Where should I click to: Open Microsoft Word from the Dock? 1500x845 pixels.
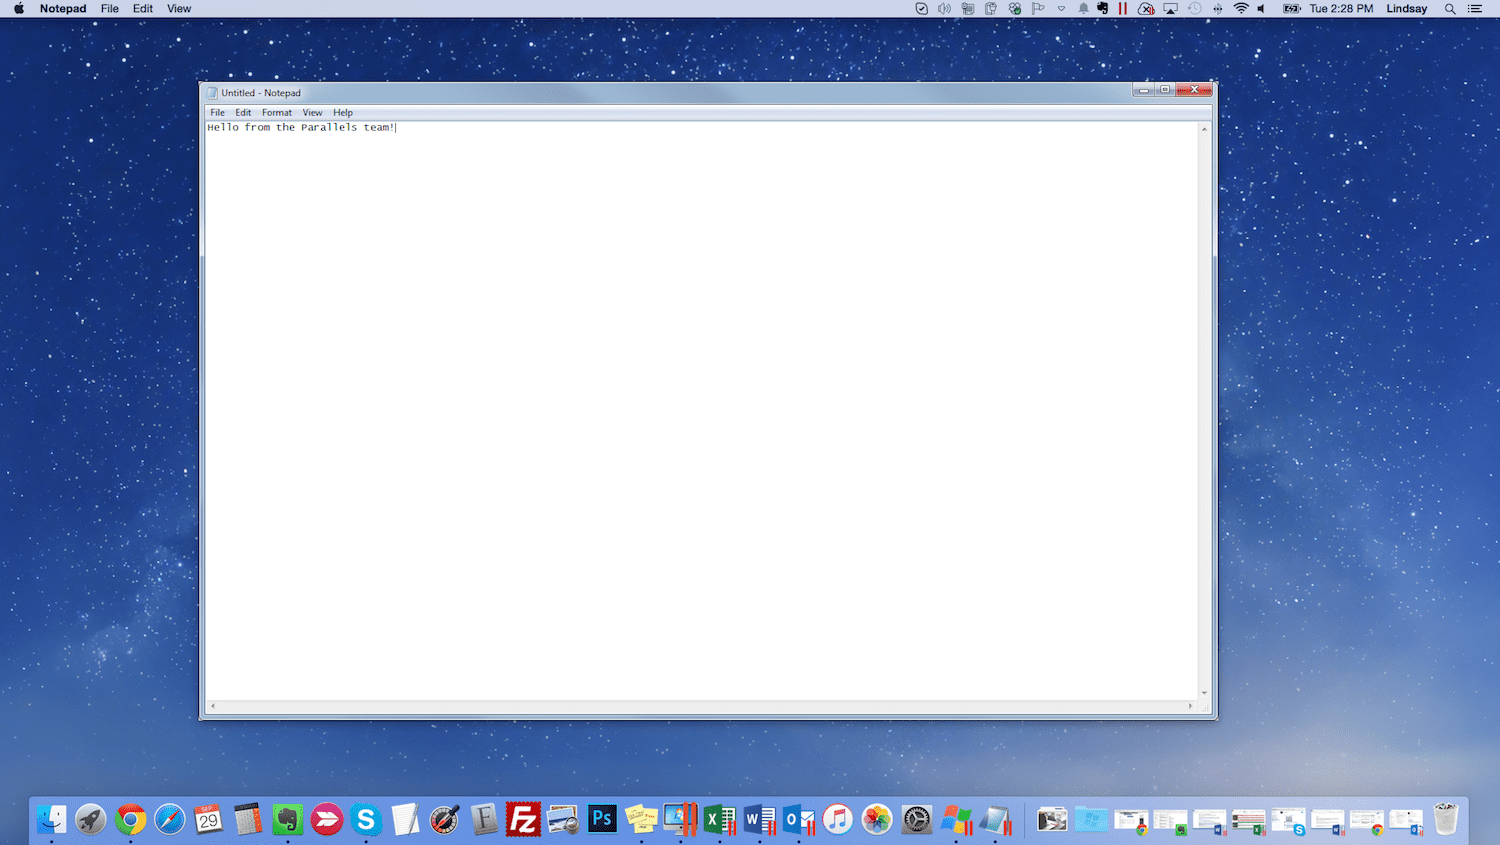coord(759,820)
